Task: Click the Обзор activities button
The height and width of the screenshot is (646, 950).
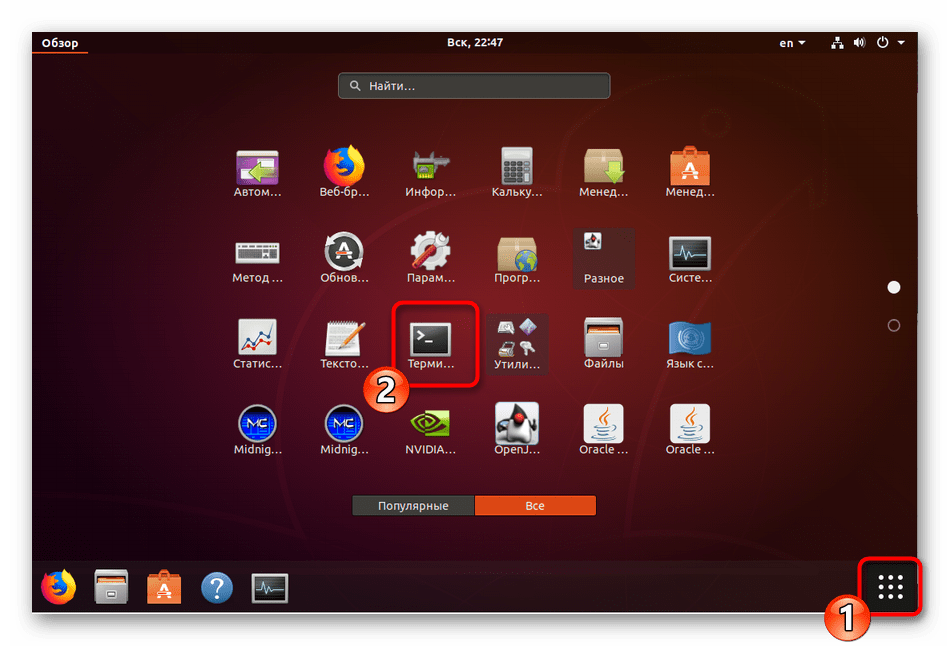Action: [x=60, y=43]
